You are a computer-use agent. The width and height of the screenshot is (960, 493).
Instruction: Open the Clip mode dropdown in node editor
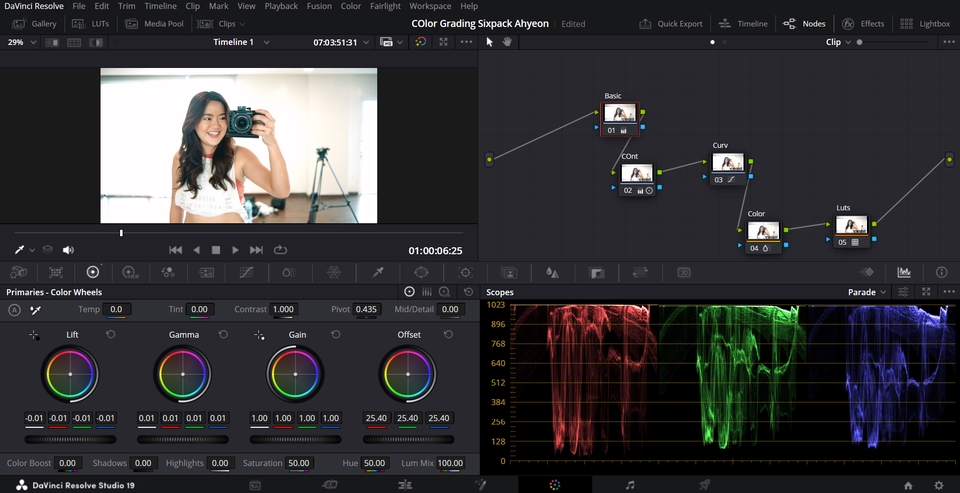click(838, 42)
